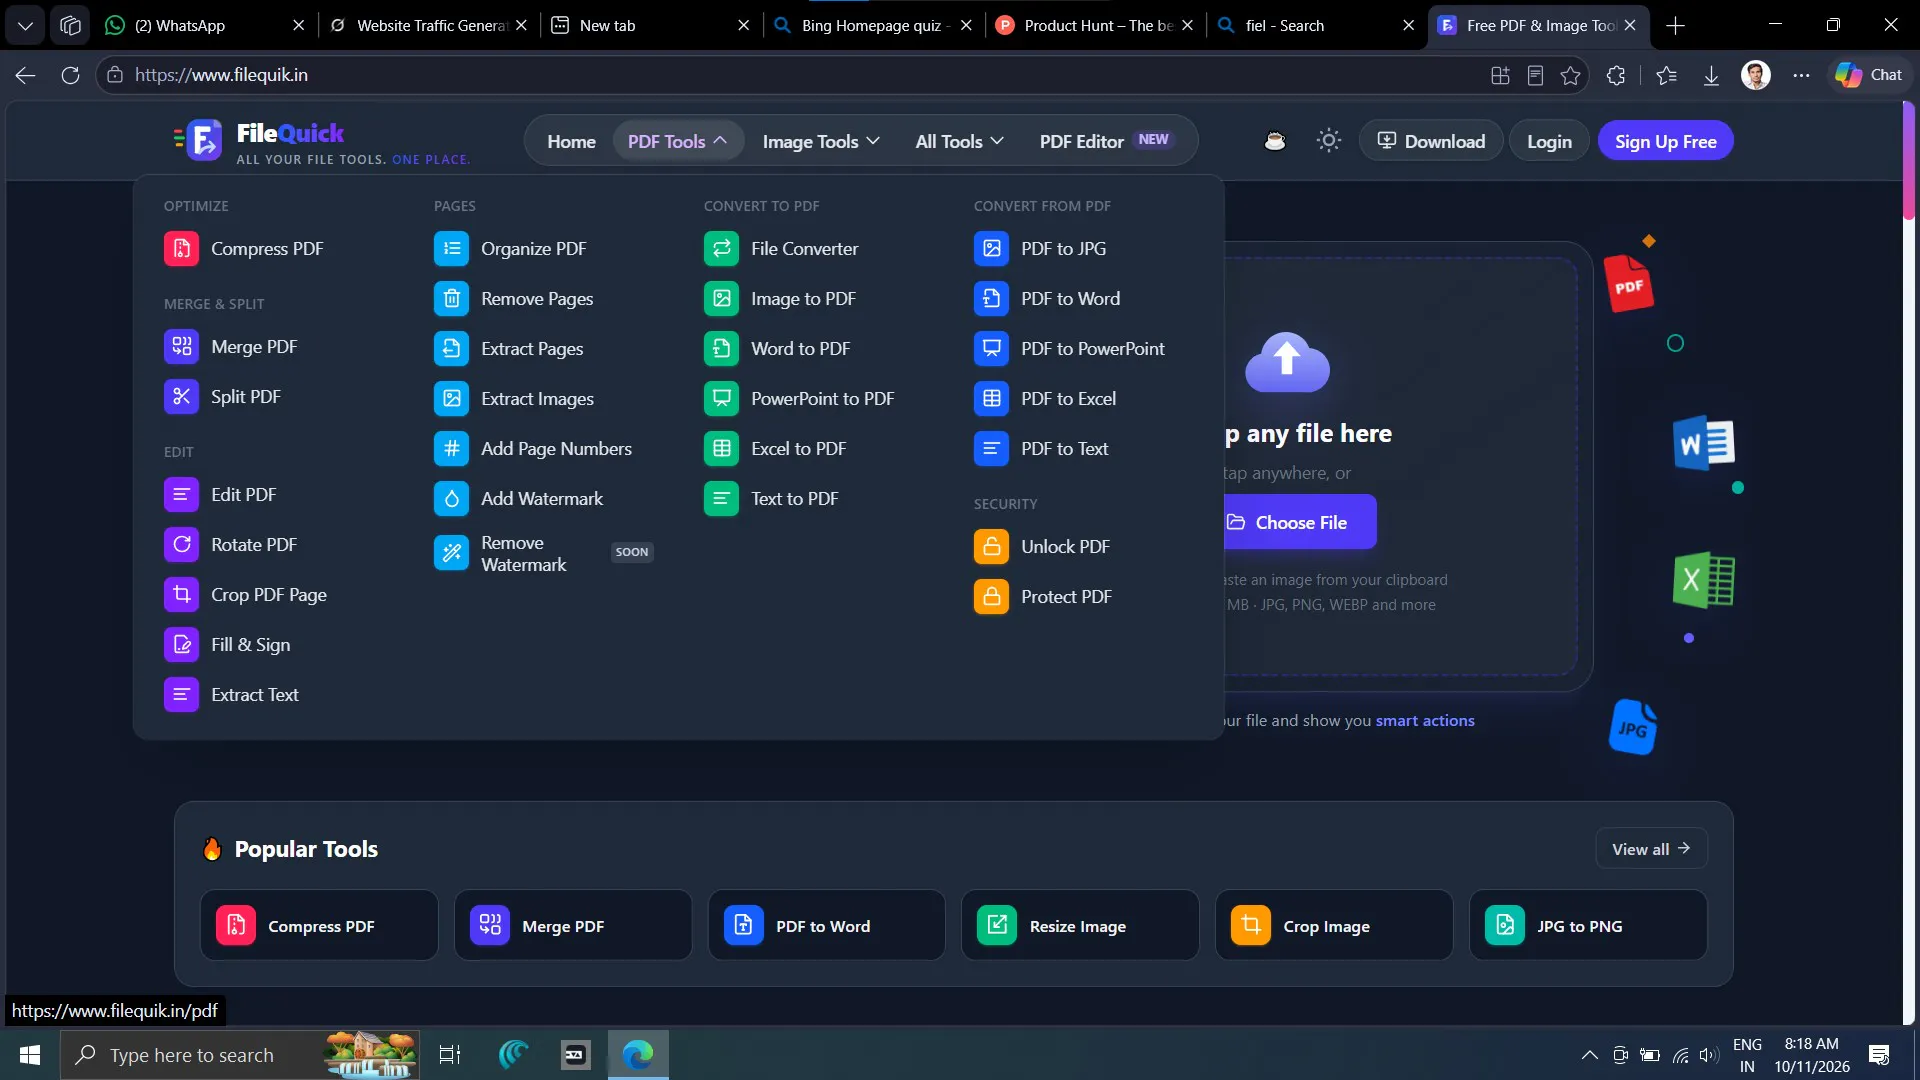Click the PDF to JPG icon

(991, 249)
